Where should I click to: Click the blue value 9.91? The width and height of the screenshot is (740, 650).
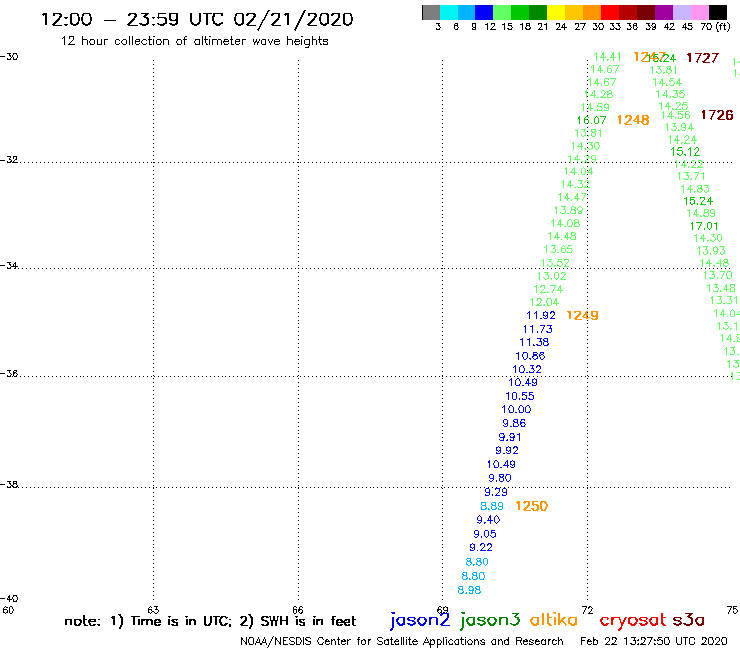point(510,437)
